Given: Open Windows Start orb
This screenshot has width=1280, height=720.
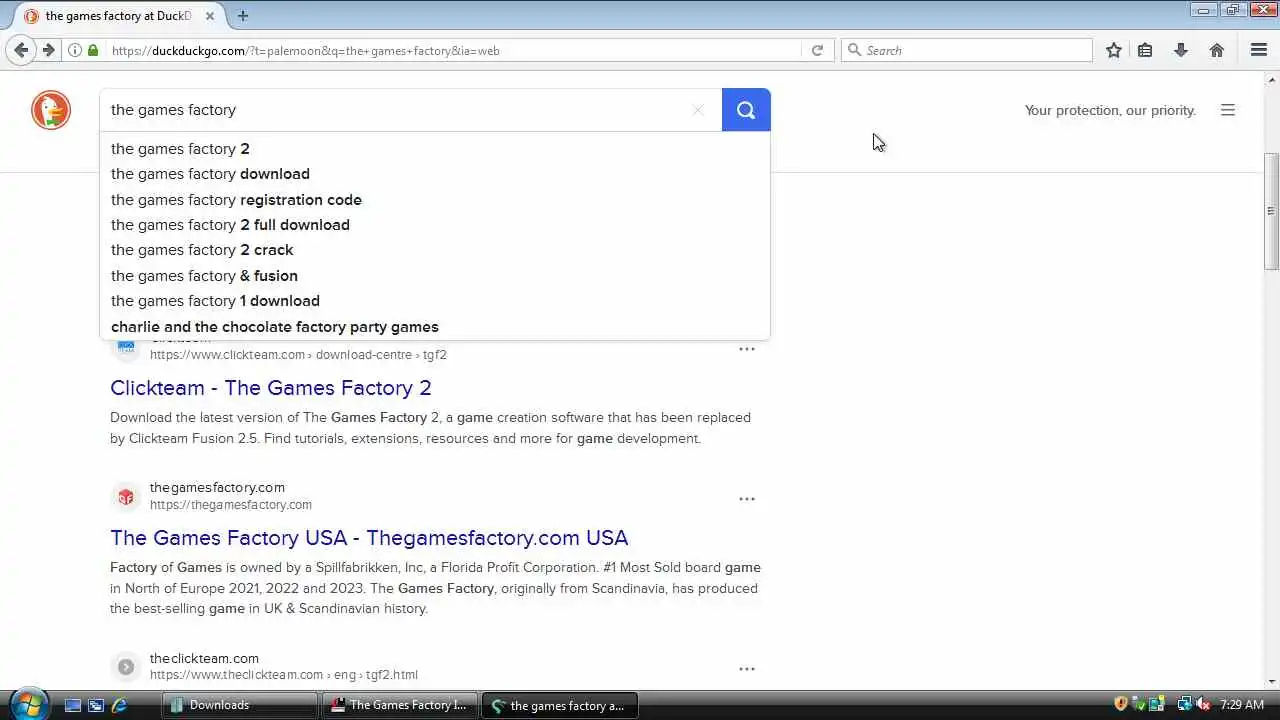Looking at the screenshot, I should point(27,704).
